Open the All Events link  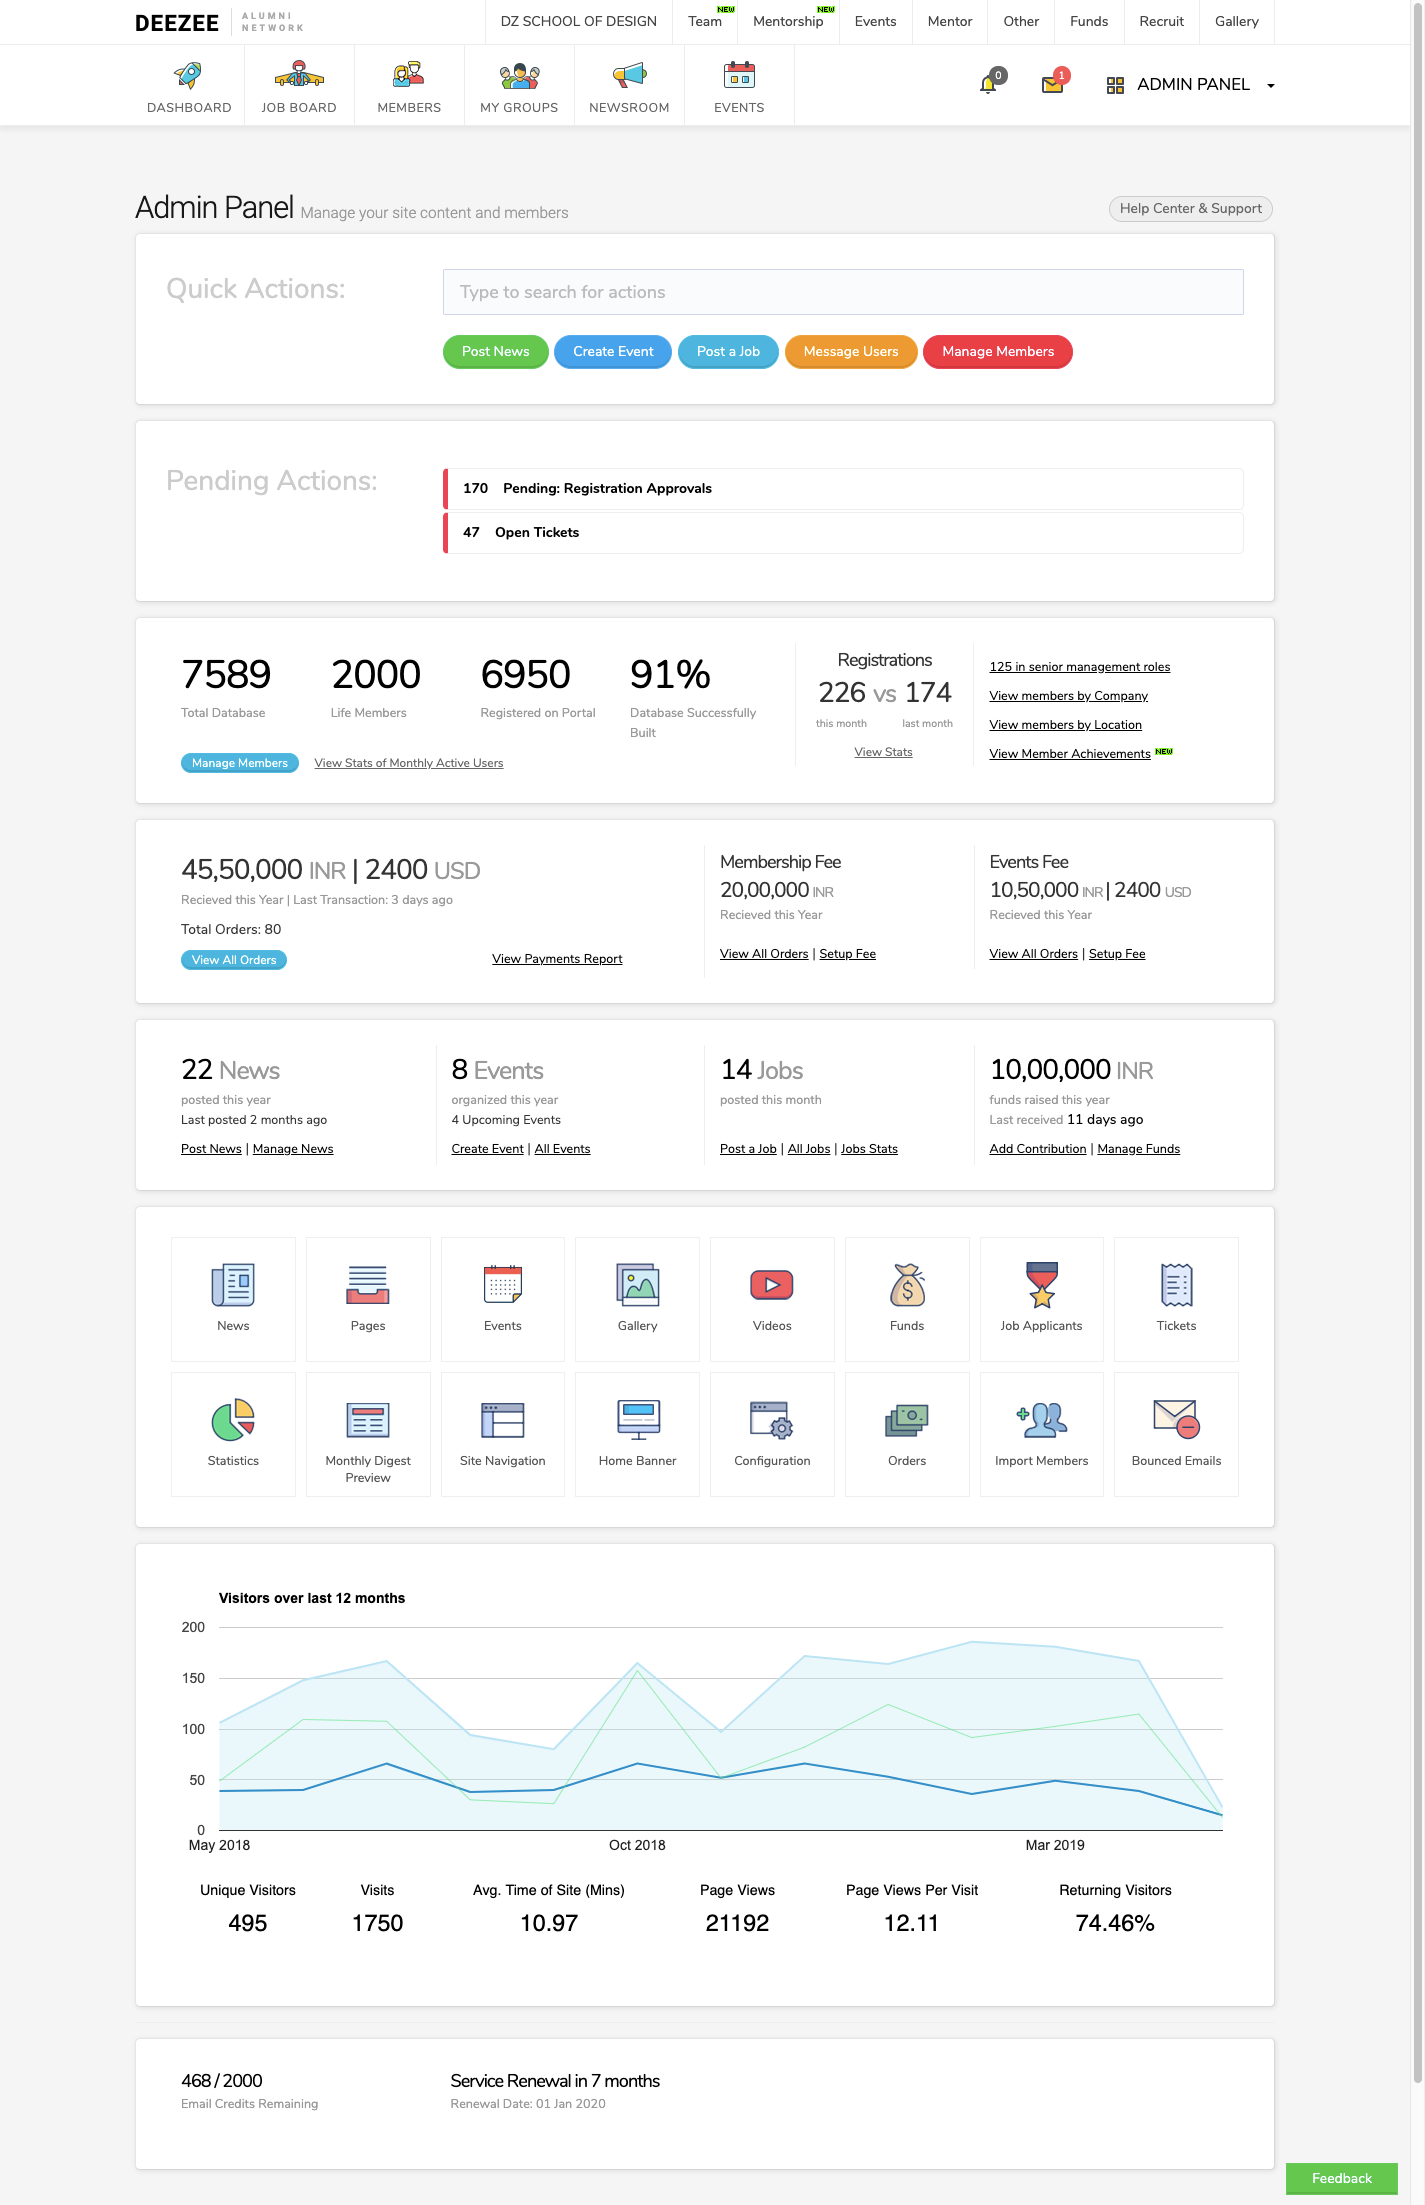click(x=563, y=1149)
